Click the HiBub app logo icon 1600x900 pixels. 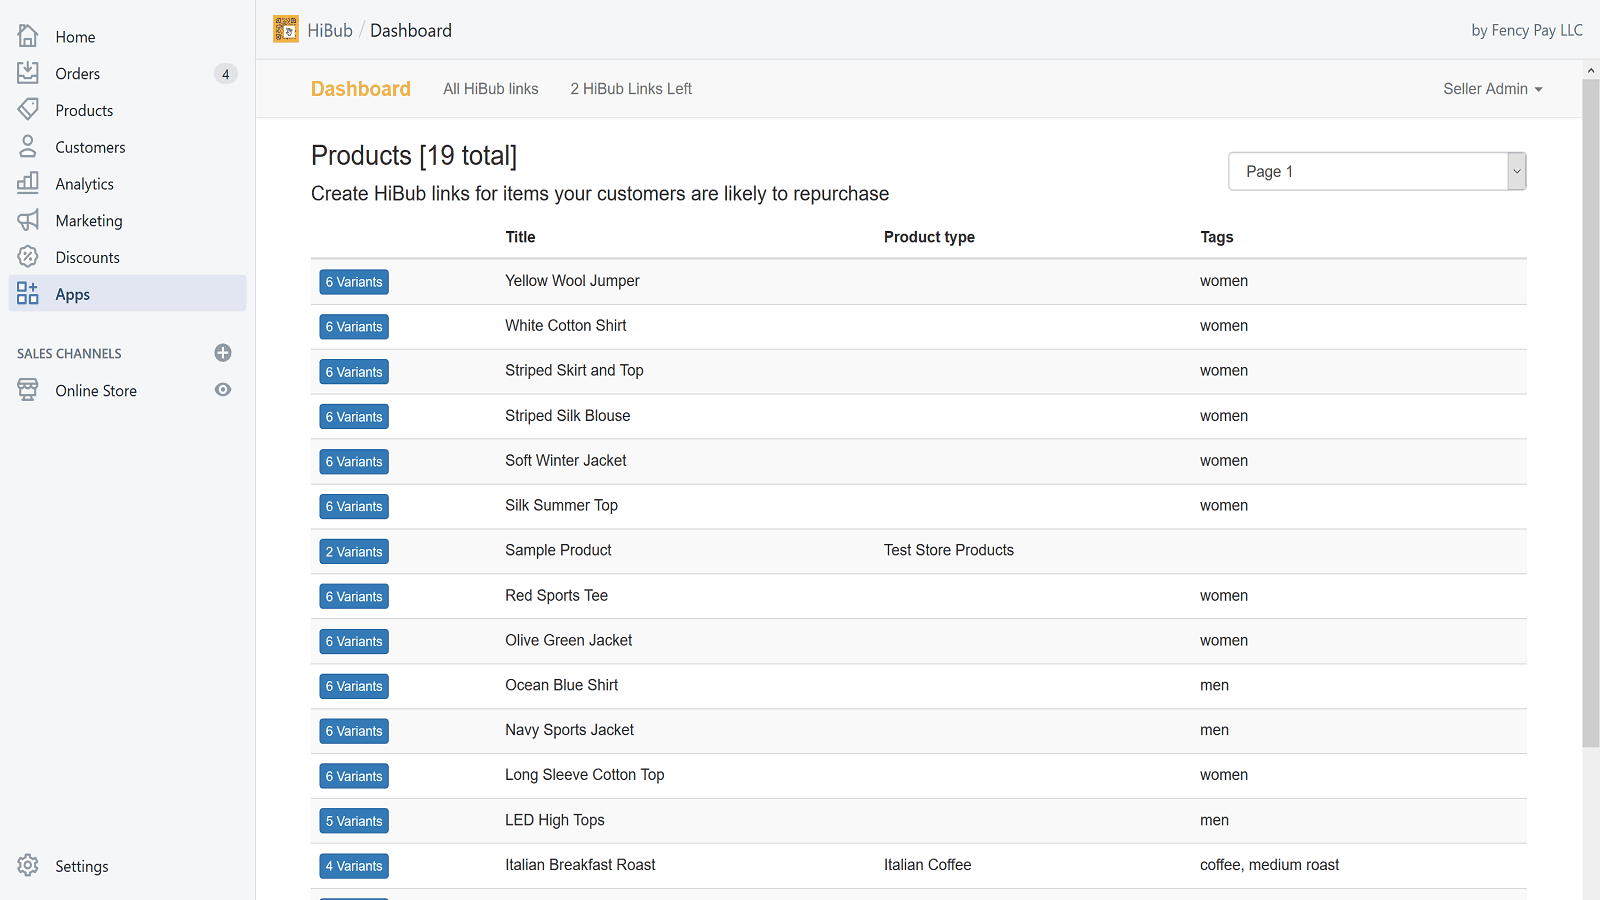tap(286, 30)
